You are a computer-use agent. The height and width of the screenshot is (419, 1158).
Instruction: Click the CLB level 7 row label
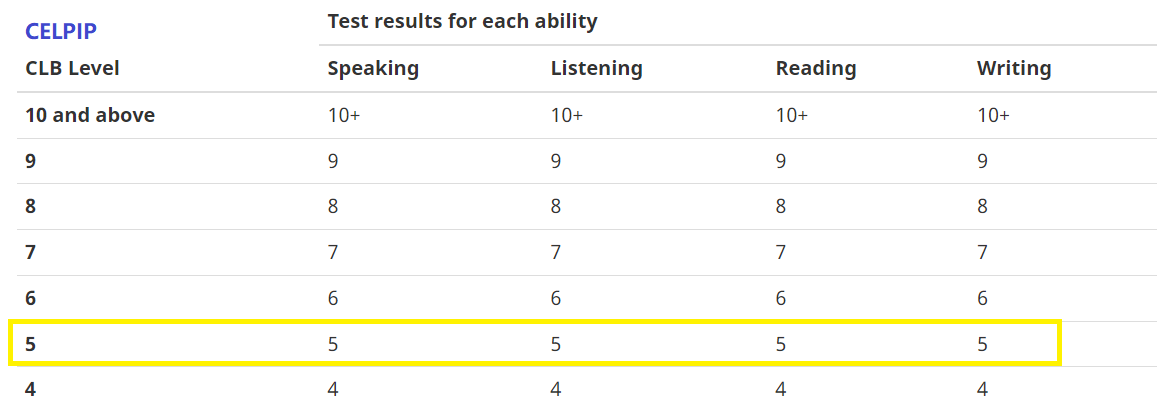[x=31, y=253]
